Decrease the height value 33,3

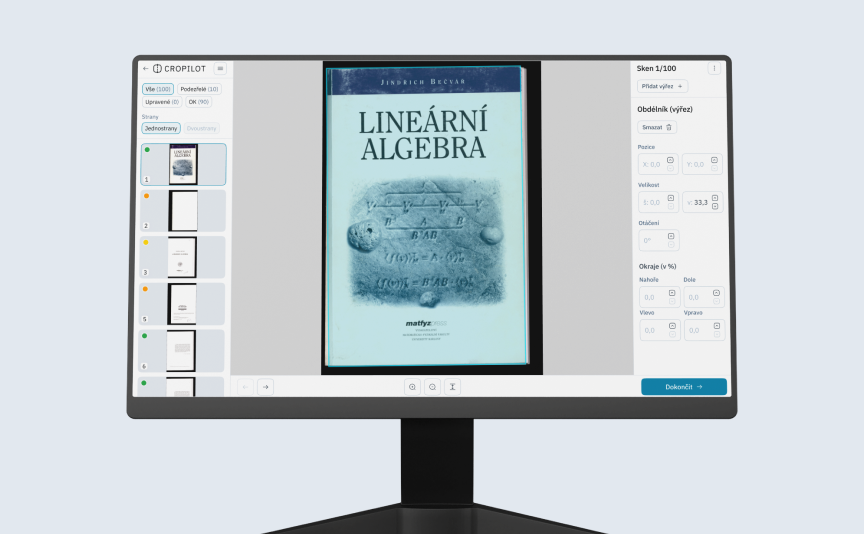[715, 206]
